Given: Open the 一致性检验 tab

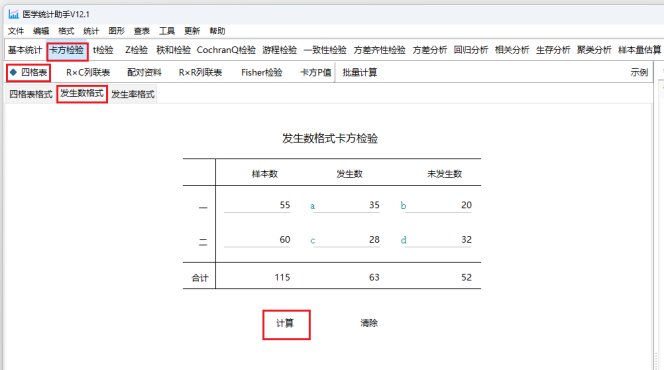Looking at the screenshot, I should pyautogui.click(x=325, y=50).
